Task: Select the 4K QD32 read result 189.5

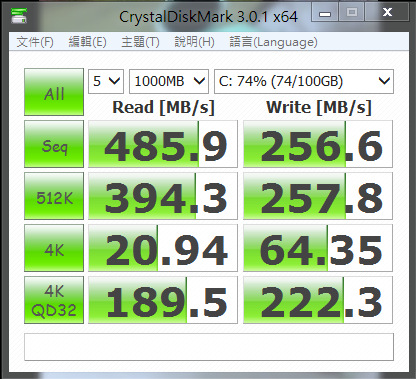Action: pyautogui.click(x=163, y=300)
